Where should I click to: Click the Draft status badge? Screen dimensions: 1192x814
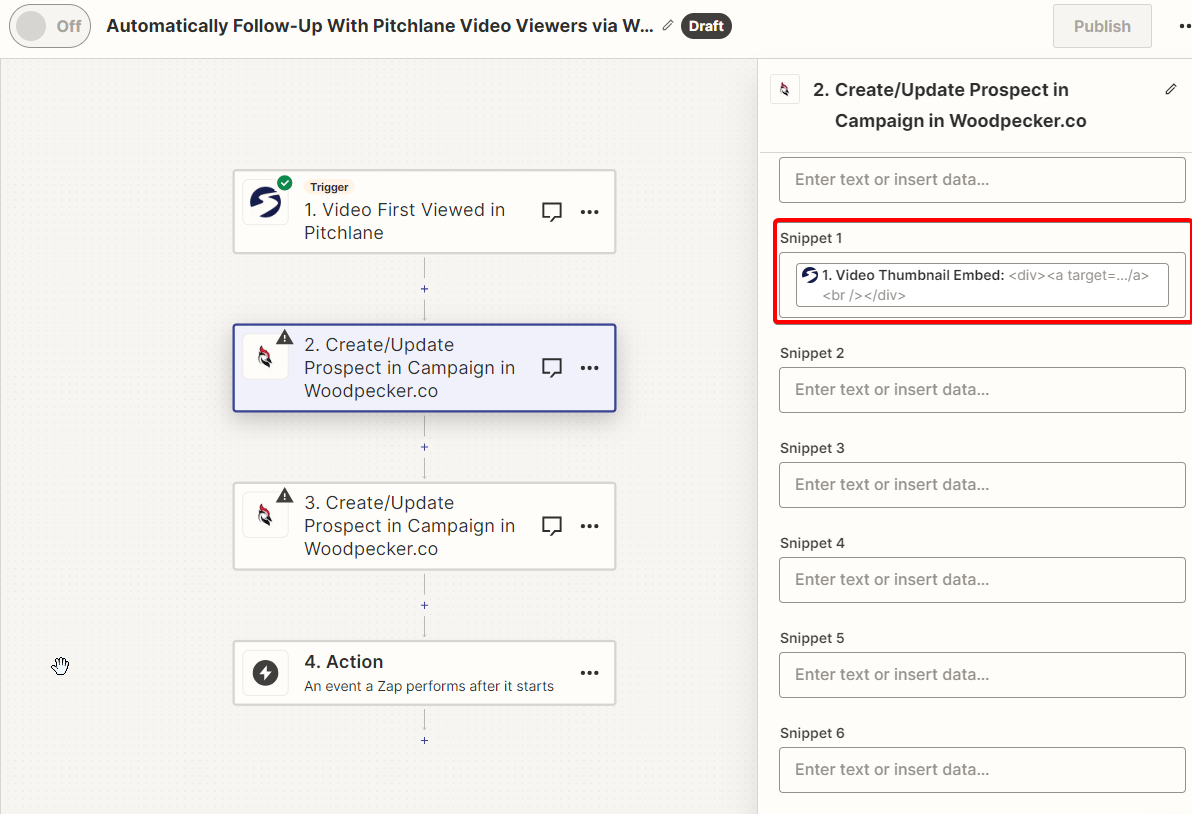(x=706, y=26)
